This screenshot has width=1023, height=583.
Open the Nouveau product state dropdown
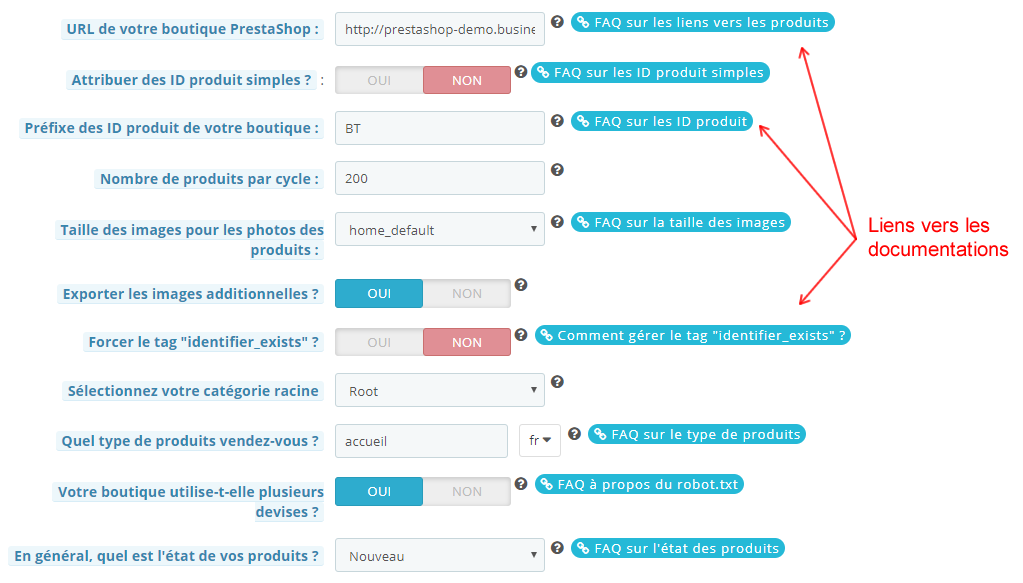(439, 556)
